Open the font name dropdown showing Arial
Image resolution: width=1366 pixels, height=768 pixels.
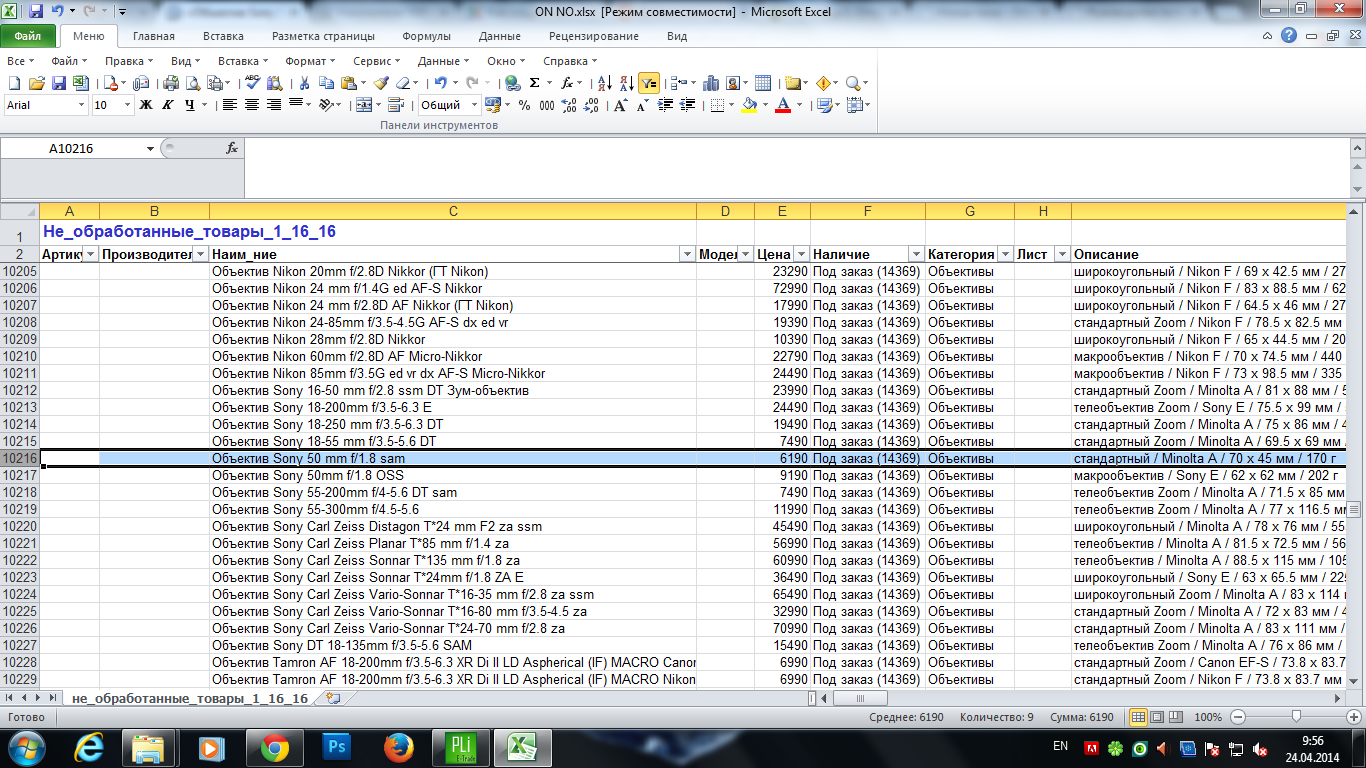(83, 105)
